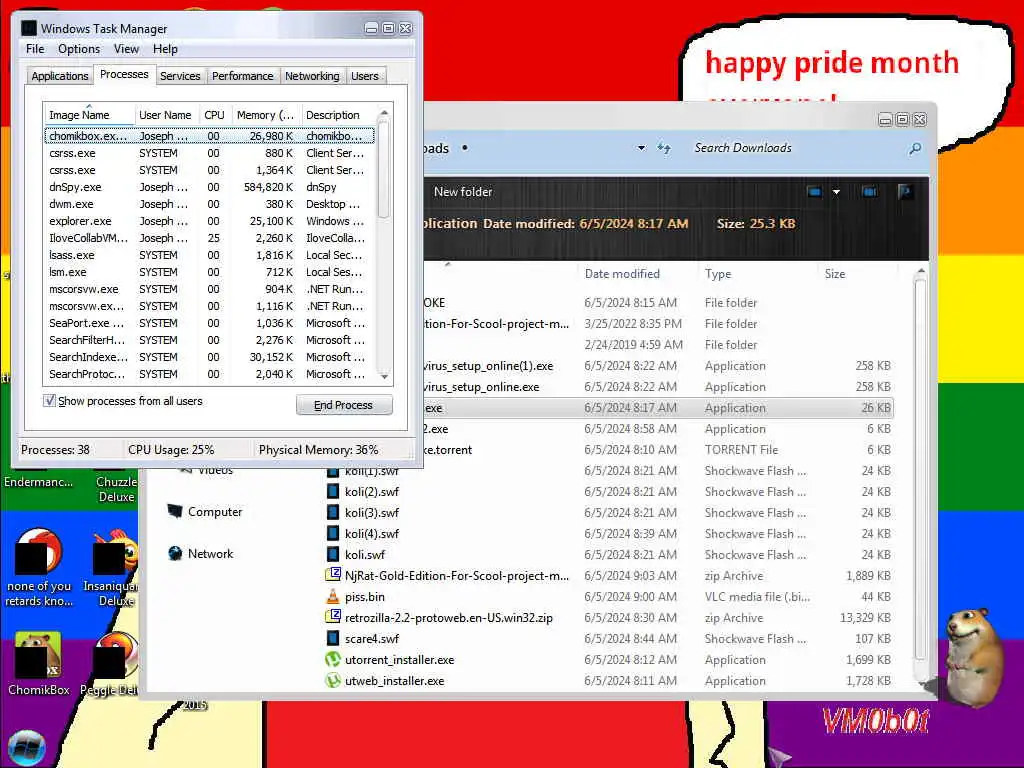Sort processes by Memory column
The image size is (1024, 768).
tap(266, 115)
